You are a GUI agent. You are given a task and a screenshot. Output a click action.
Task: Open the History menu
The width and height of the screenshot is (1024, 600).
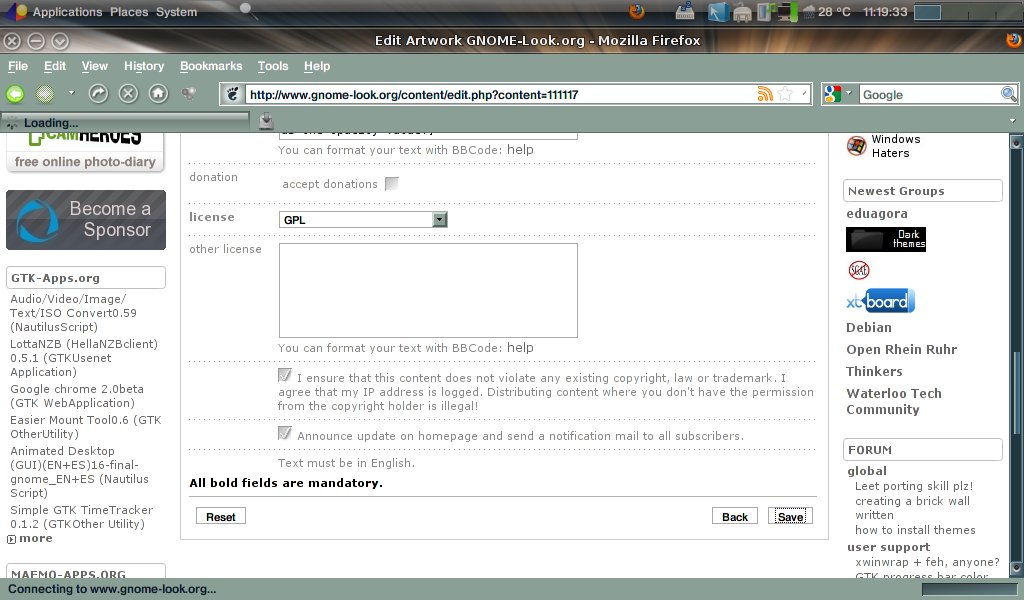click(x=144, y=66)
